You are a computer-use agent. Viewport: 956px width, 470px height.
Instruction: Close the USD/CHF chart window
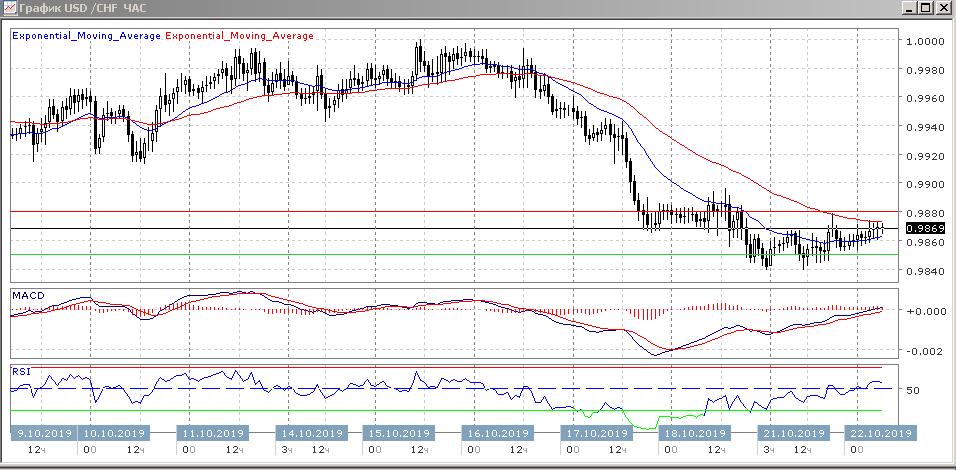coord(943,9)
